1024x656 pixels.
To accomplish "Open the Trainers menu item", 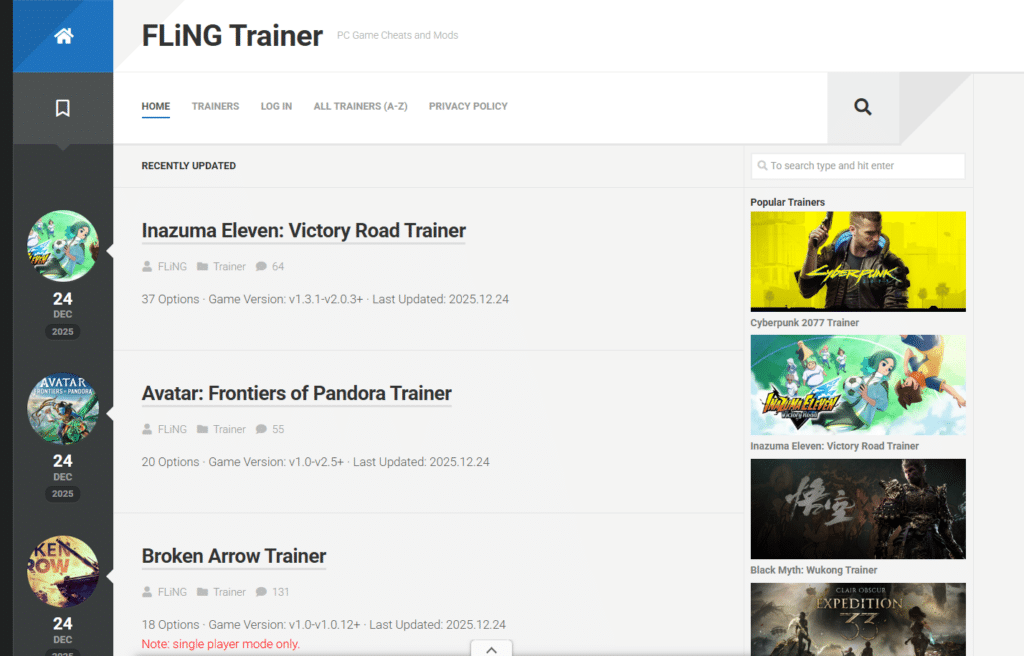I will click(x=215, y=106).
